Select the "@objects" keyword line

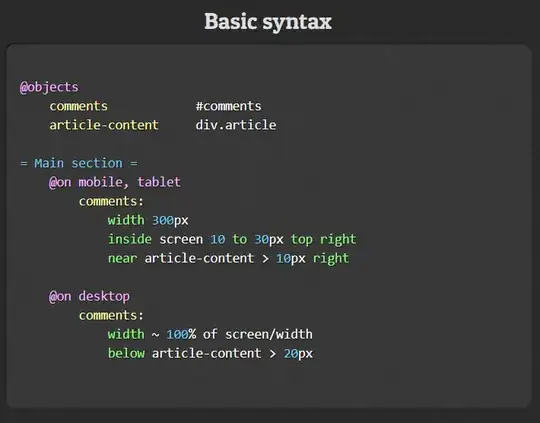coord(49,87)
